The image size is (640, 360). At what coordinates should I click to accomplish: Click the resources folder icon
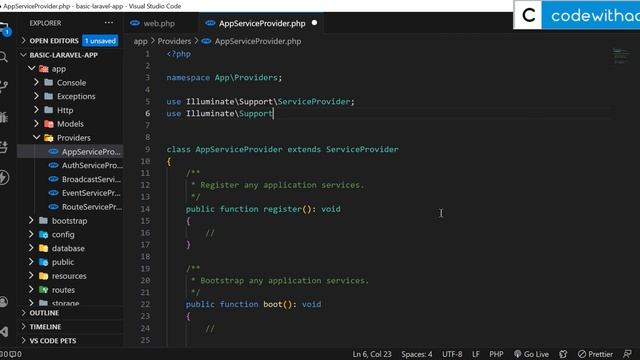coord(43,276)
